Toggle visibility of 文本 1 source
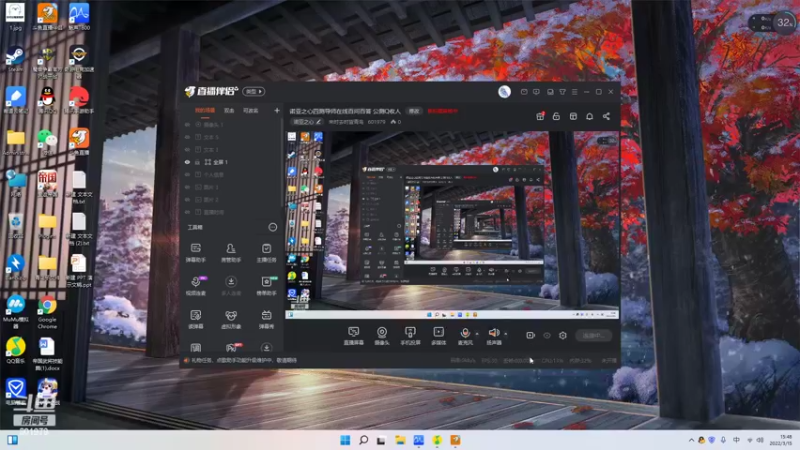The image size is (800, 450). [x=187, y=149]
